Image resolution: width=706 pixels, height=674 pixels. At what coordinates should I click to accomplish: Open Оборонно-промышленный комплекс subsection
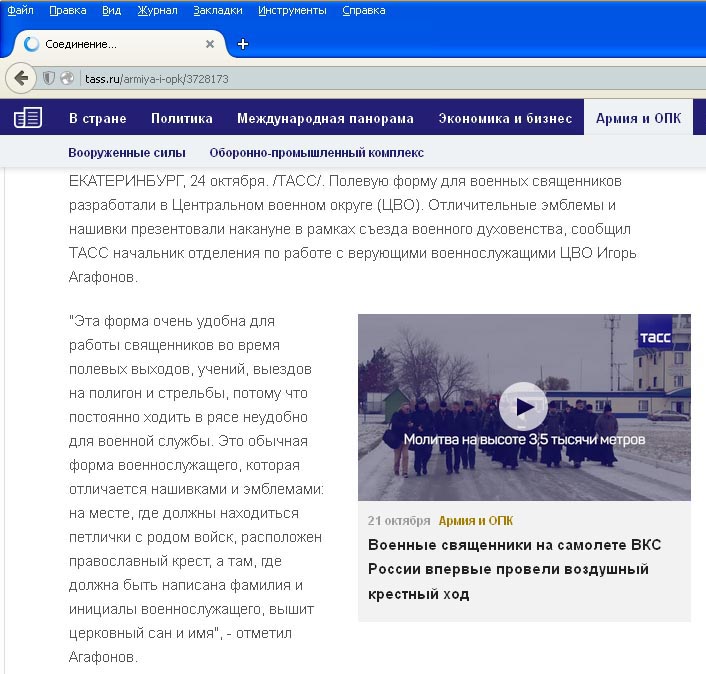317,153
